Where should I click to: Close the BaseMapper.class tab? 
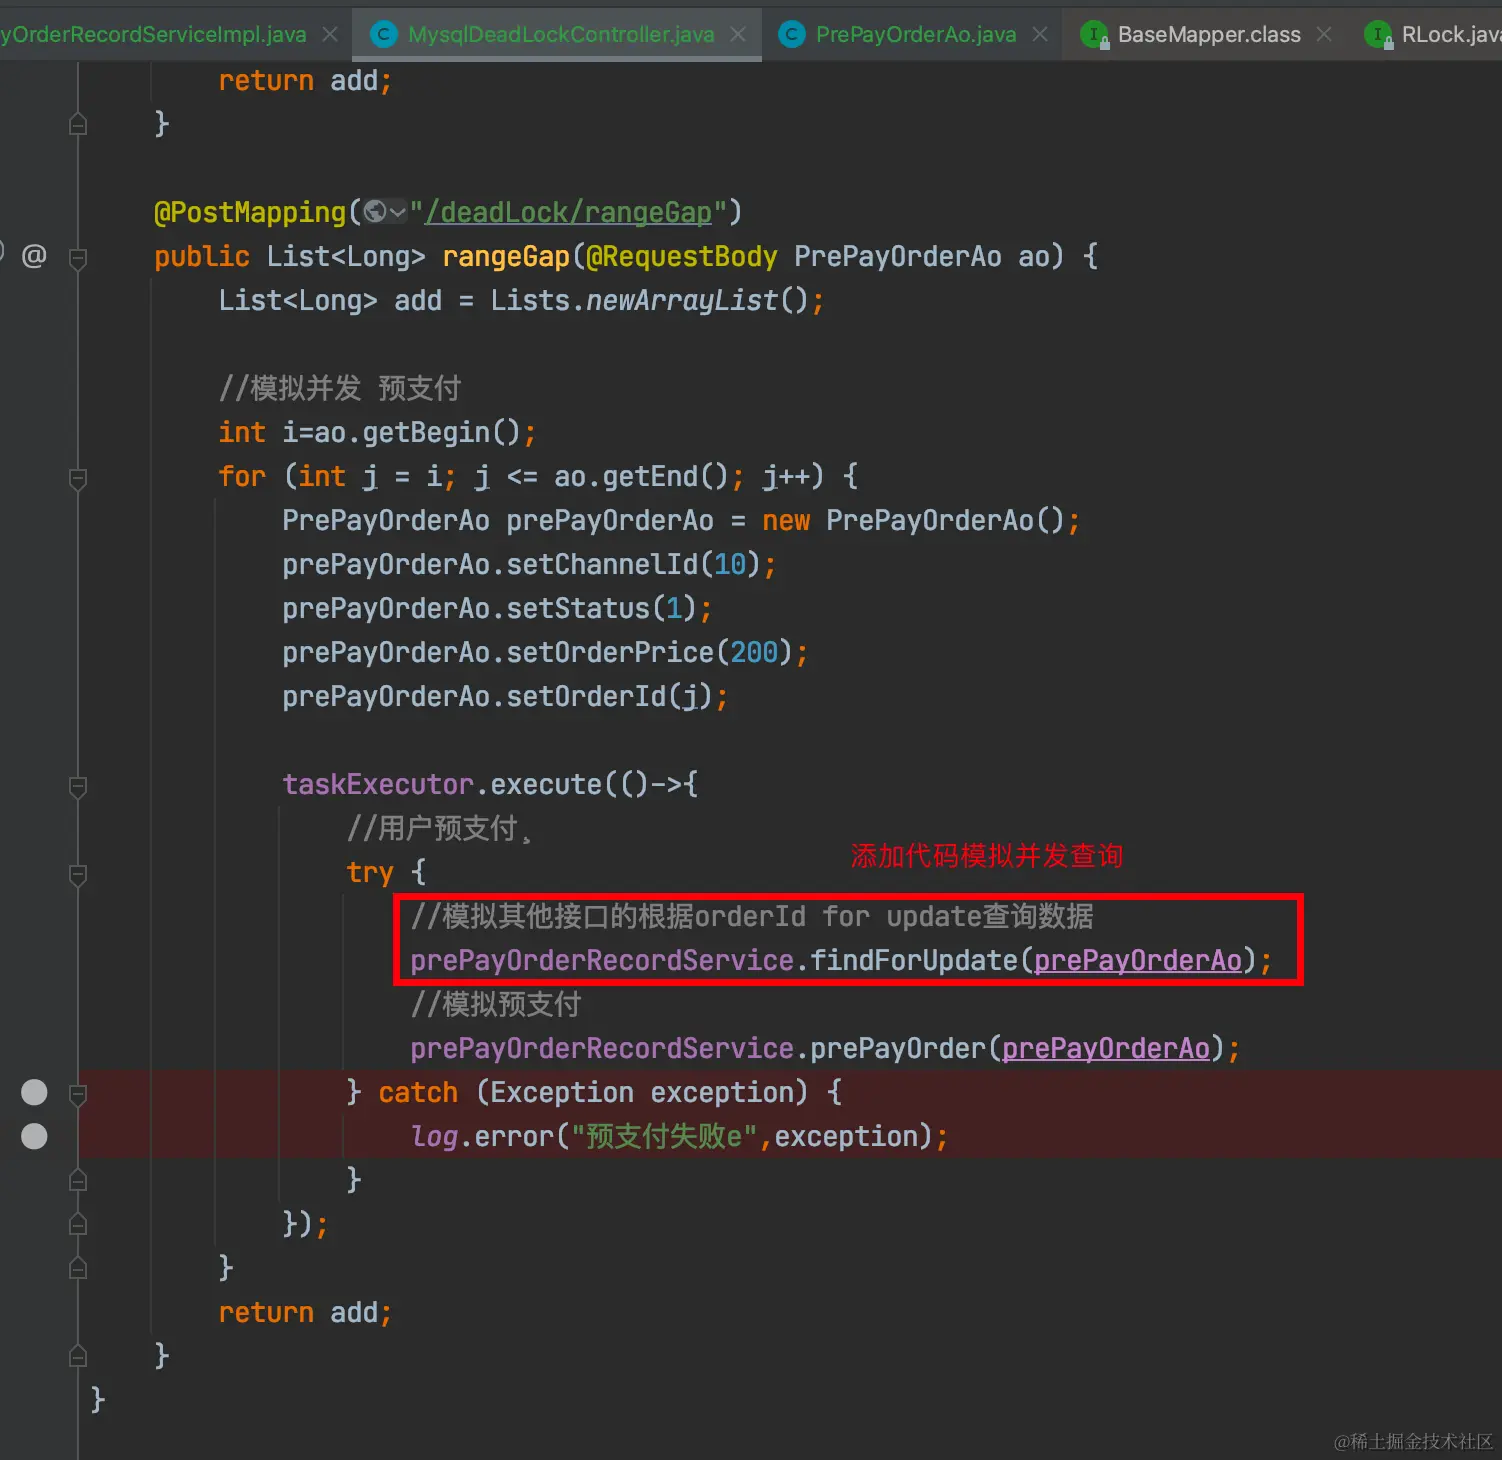point(1324,35)
